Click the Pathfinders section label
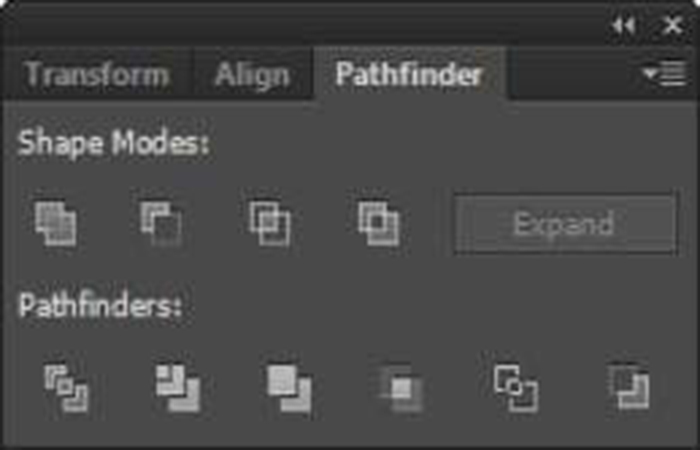 coord(100,306)
